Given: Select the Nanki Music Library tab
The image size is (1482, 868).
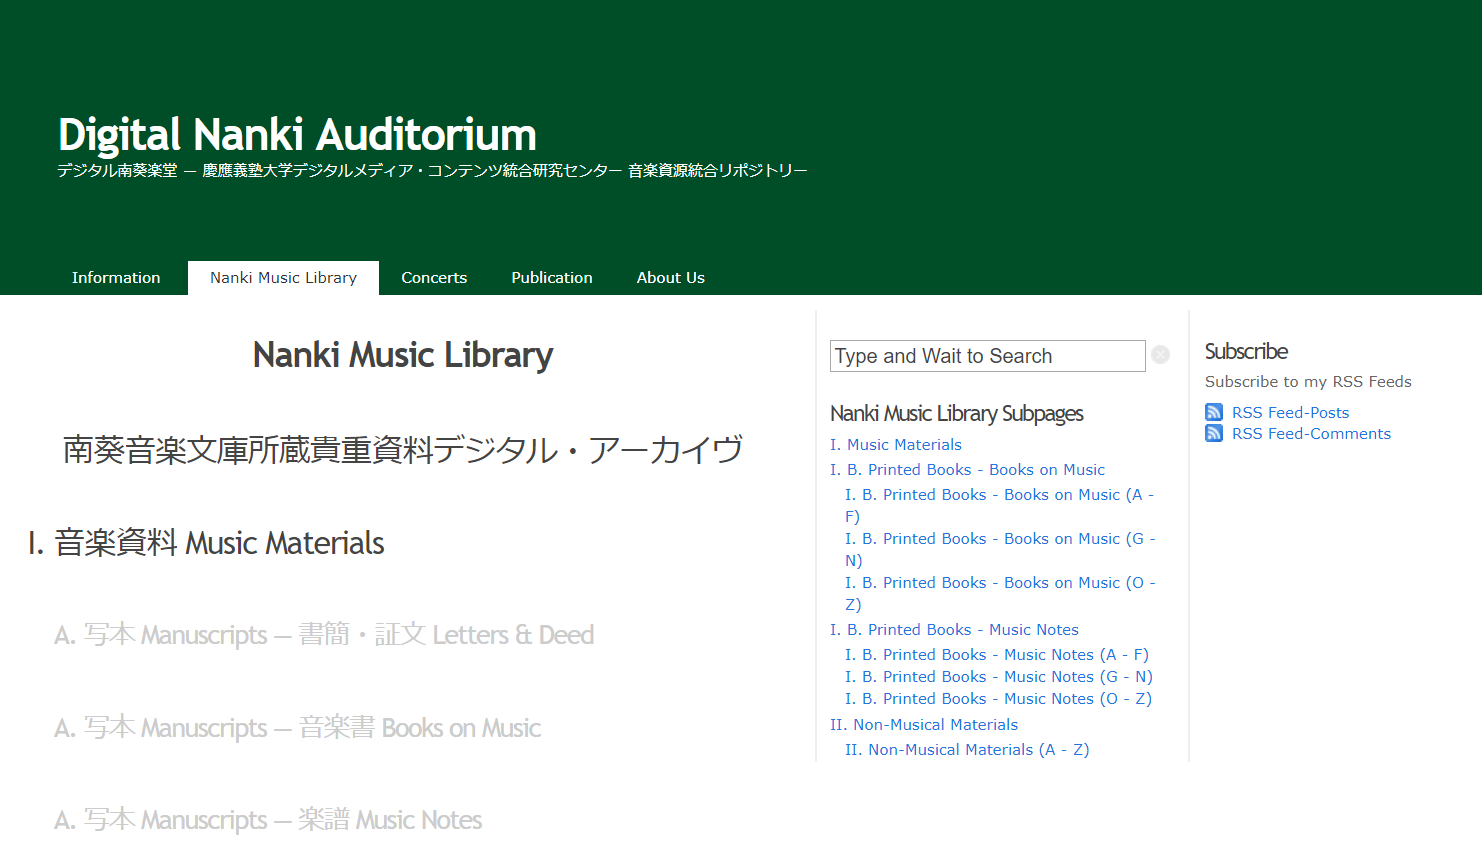Looking at the screenshot, I should pyautogui.click(x=283, y=277).
